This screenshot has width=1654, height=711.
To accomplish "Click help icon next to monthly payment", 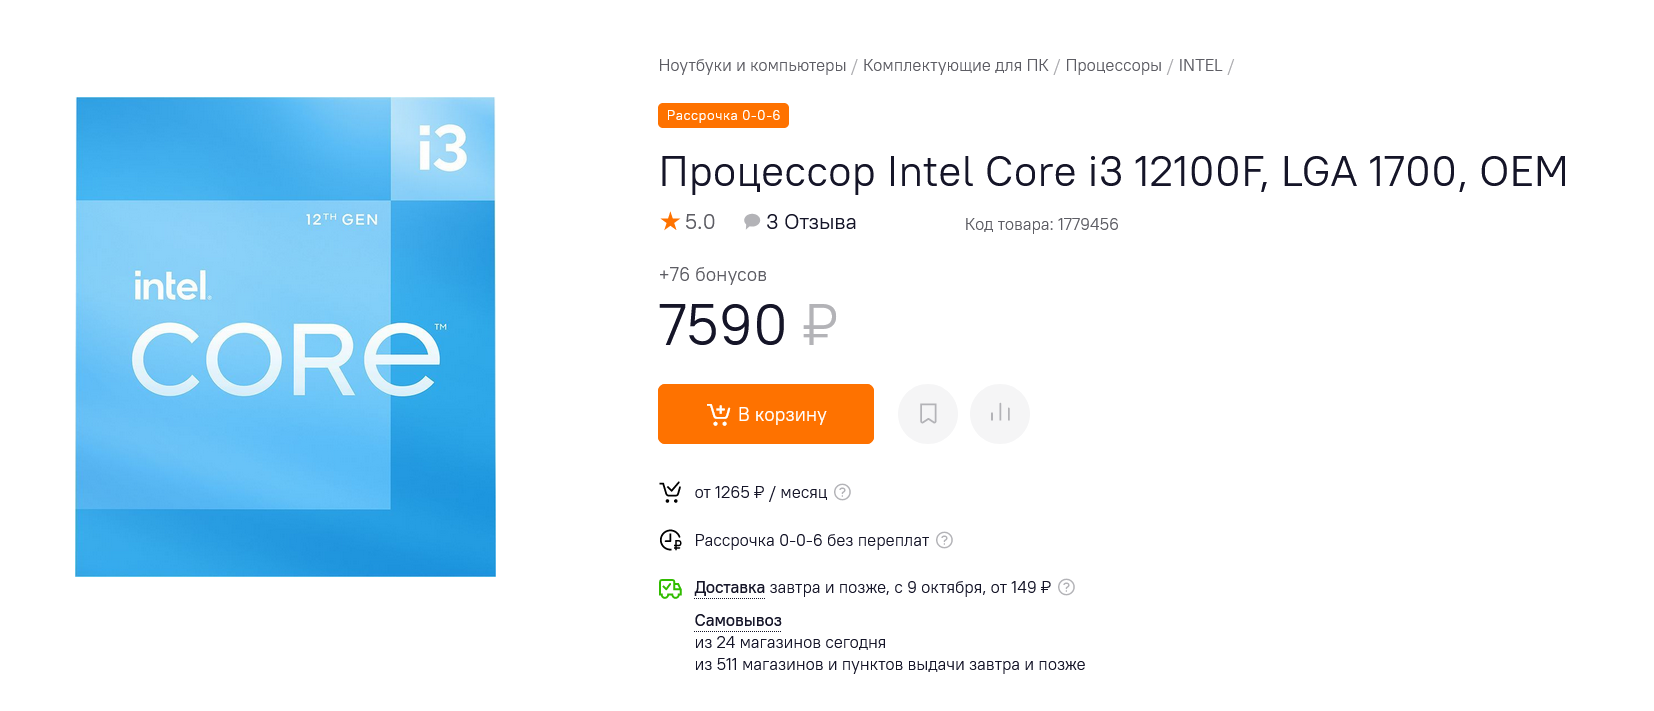I will click(843, 492).
